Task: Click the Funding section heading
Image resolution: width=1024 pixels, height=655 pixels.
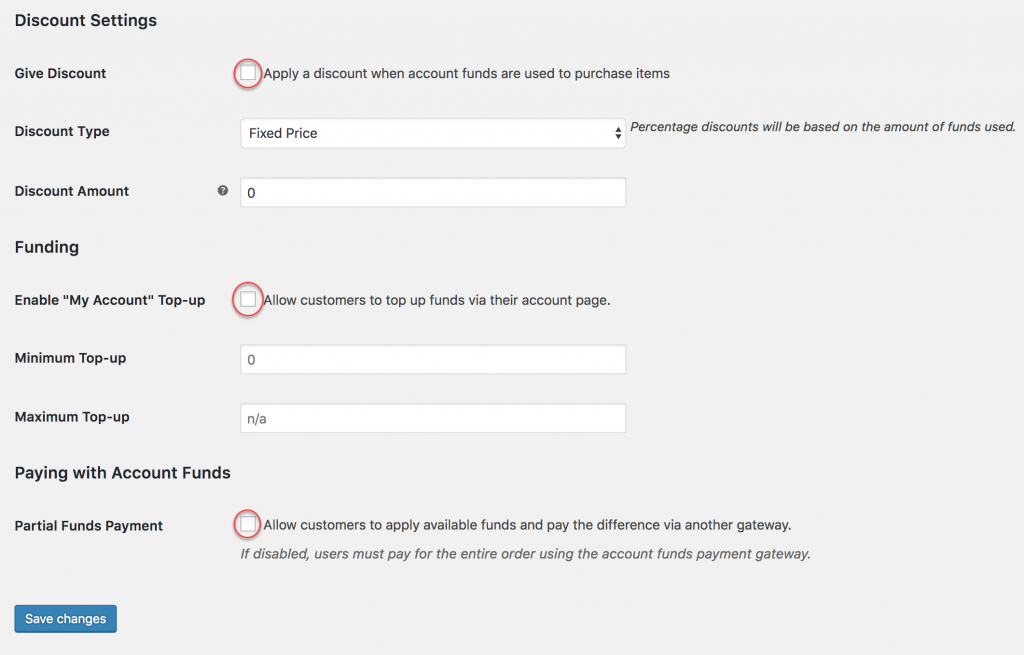Action: [46, 247]
